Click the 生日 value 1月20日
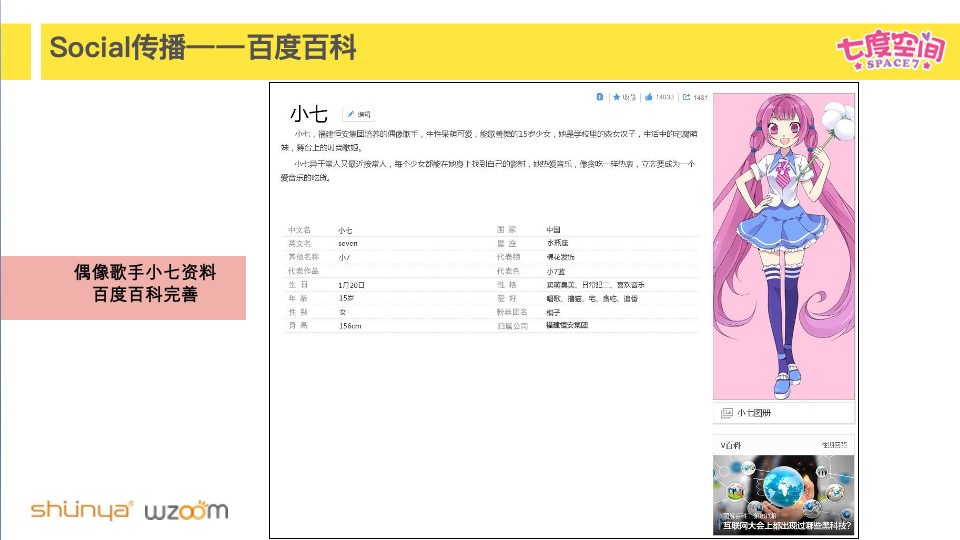Screen dimensions: 960x540 351,285
